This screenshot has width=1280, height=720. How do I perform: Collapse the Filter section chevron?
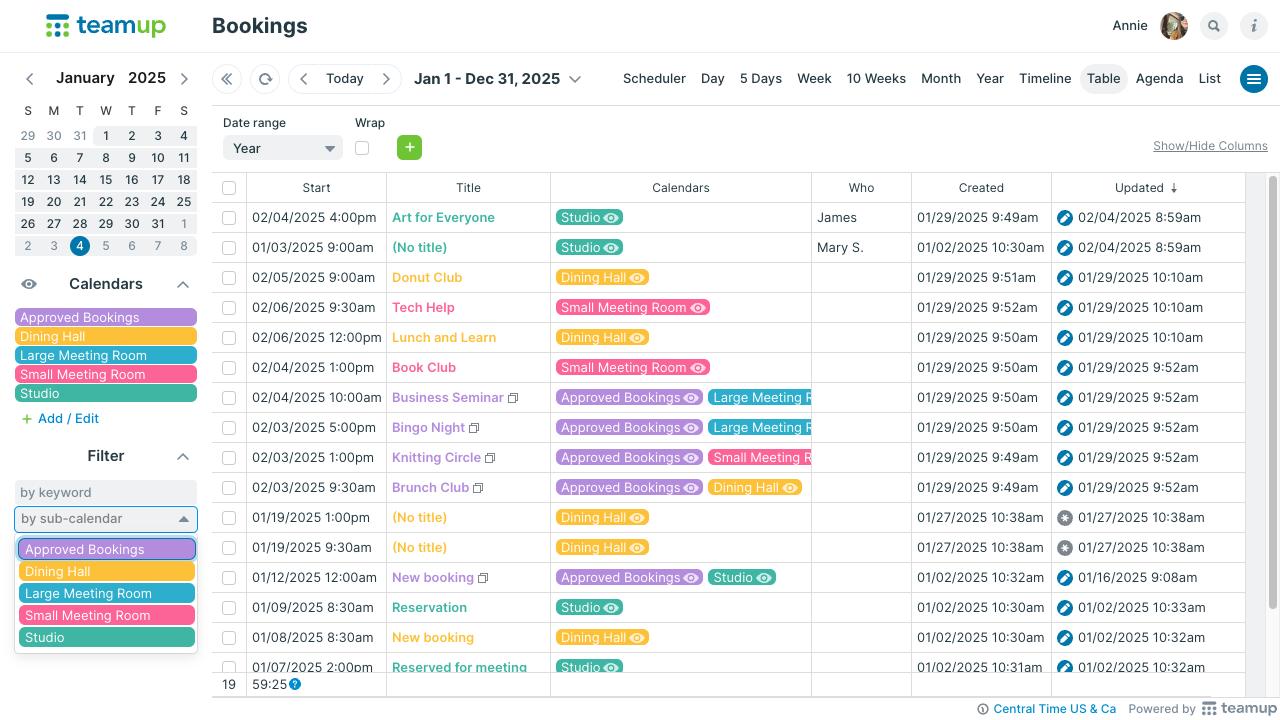tap(183, 456)
